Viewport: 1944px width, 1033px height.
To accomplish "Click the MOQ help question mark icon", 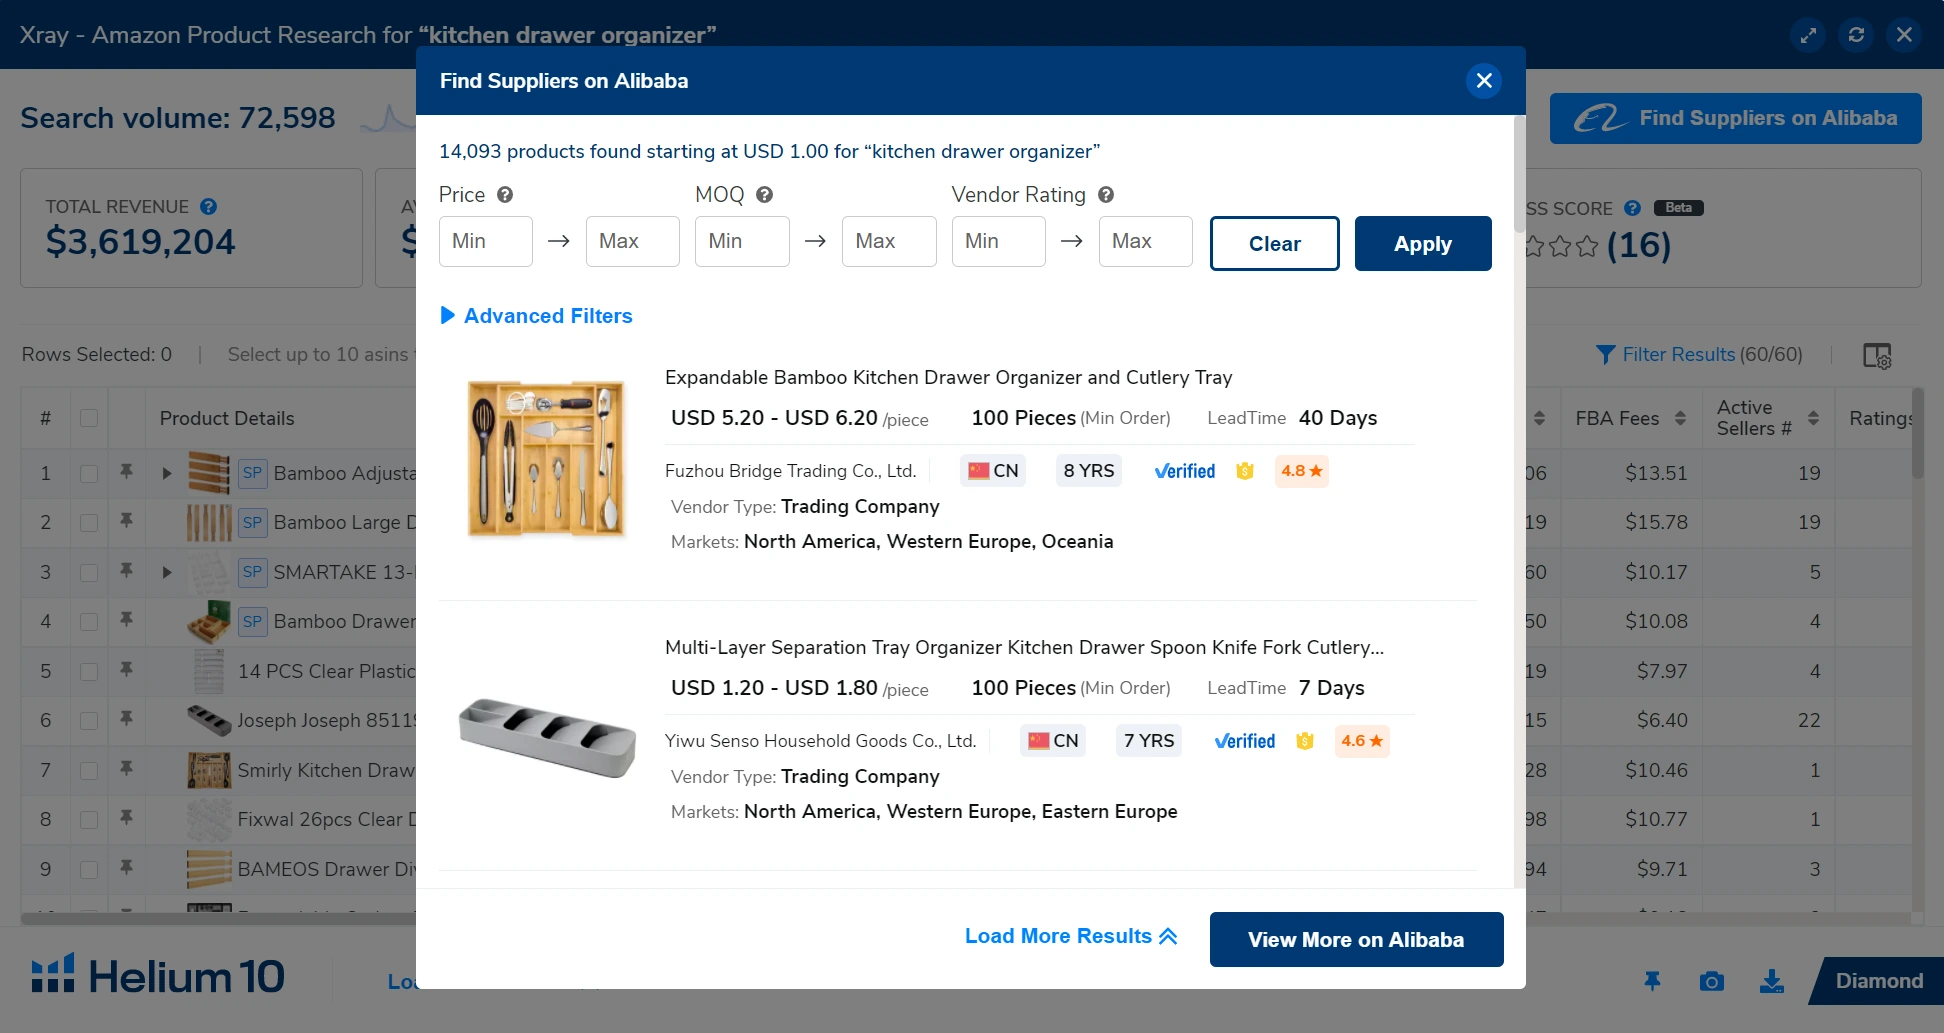I will pyautogui.click(x=764, y=195).
